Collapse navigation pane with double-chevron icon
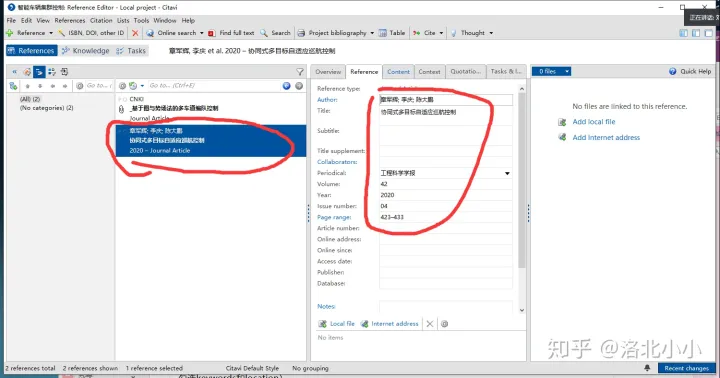The image size is (720, 378). click(14, 72)
